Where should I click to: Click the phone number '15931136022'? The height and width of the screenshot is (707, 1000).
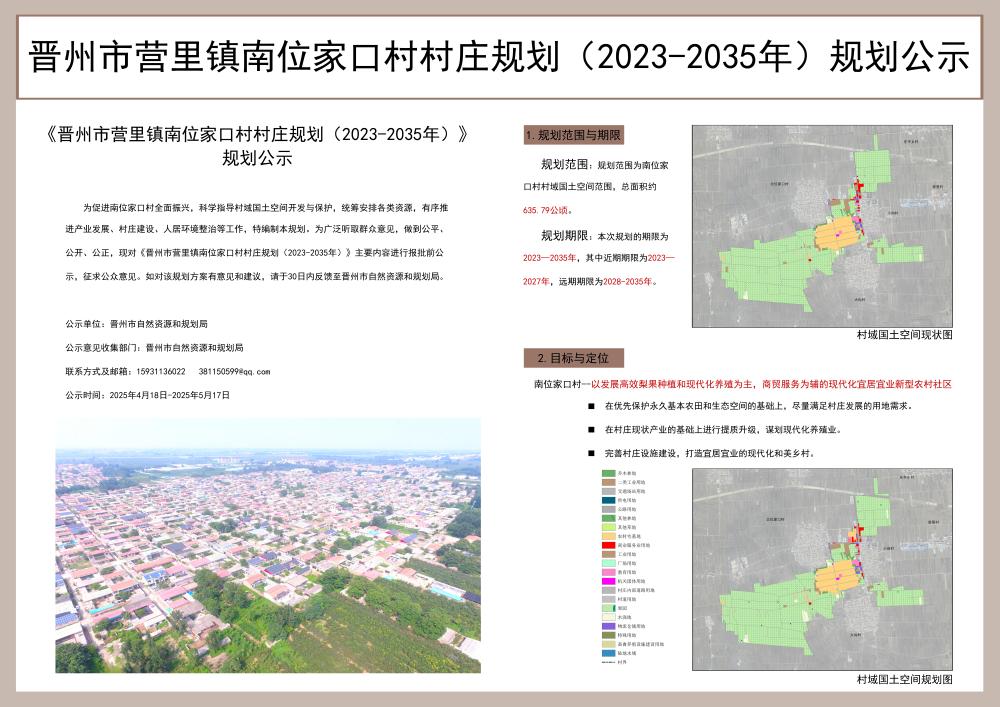pyautogui.click(x=160, y=371)
